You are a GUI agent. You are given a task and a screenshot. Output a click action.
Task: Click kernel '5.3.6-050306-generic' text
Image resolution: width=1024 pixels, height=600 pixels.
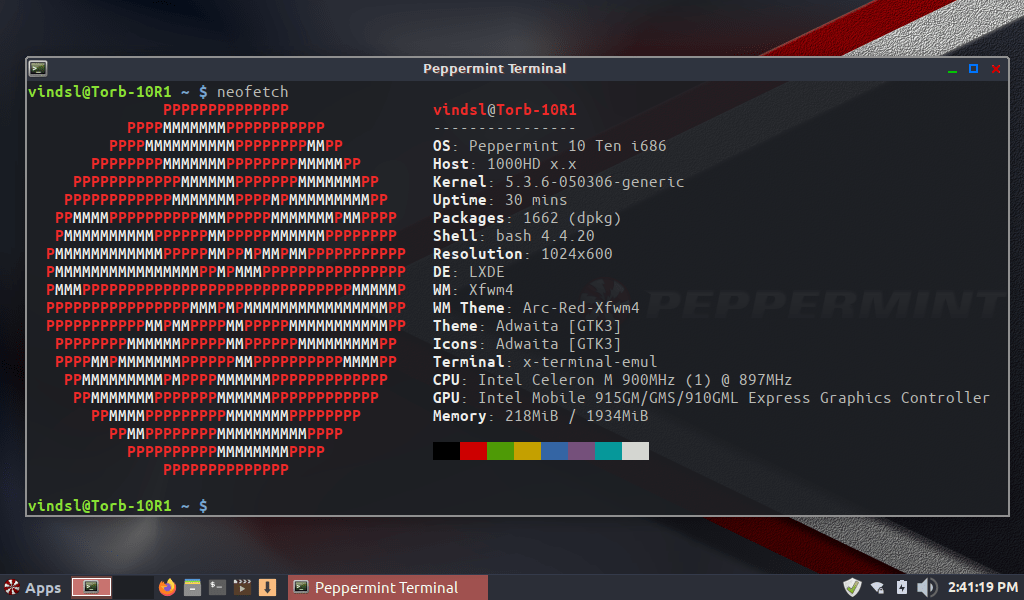[x=594, y=182]
